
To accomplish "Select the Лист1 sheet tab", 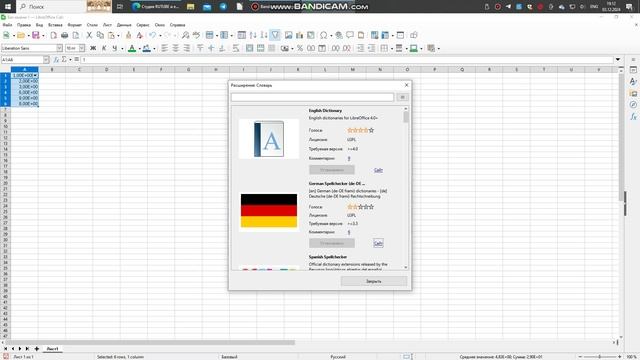I will (52, 349).
